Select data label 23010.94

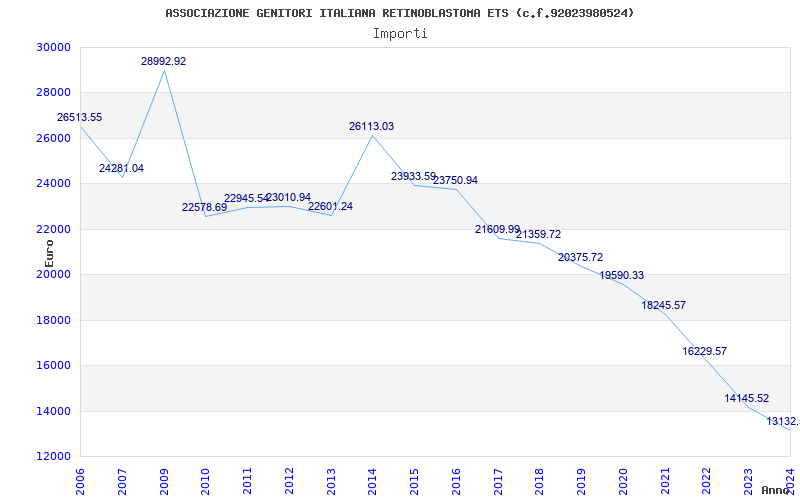click(289, 197)
